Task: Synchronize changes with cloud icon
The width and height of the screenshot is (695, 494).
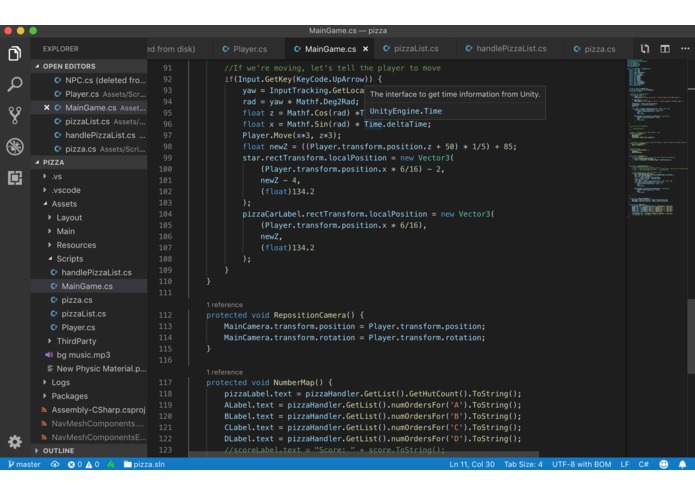Action: click(55, 464)
